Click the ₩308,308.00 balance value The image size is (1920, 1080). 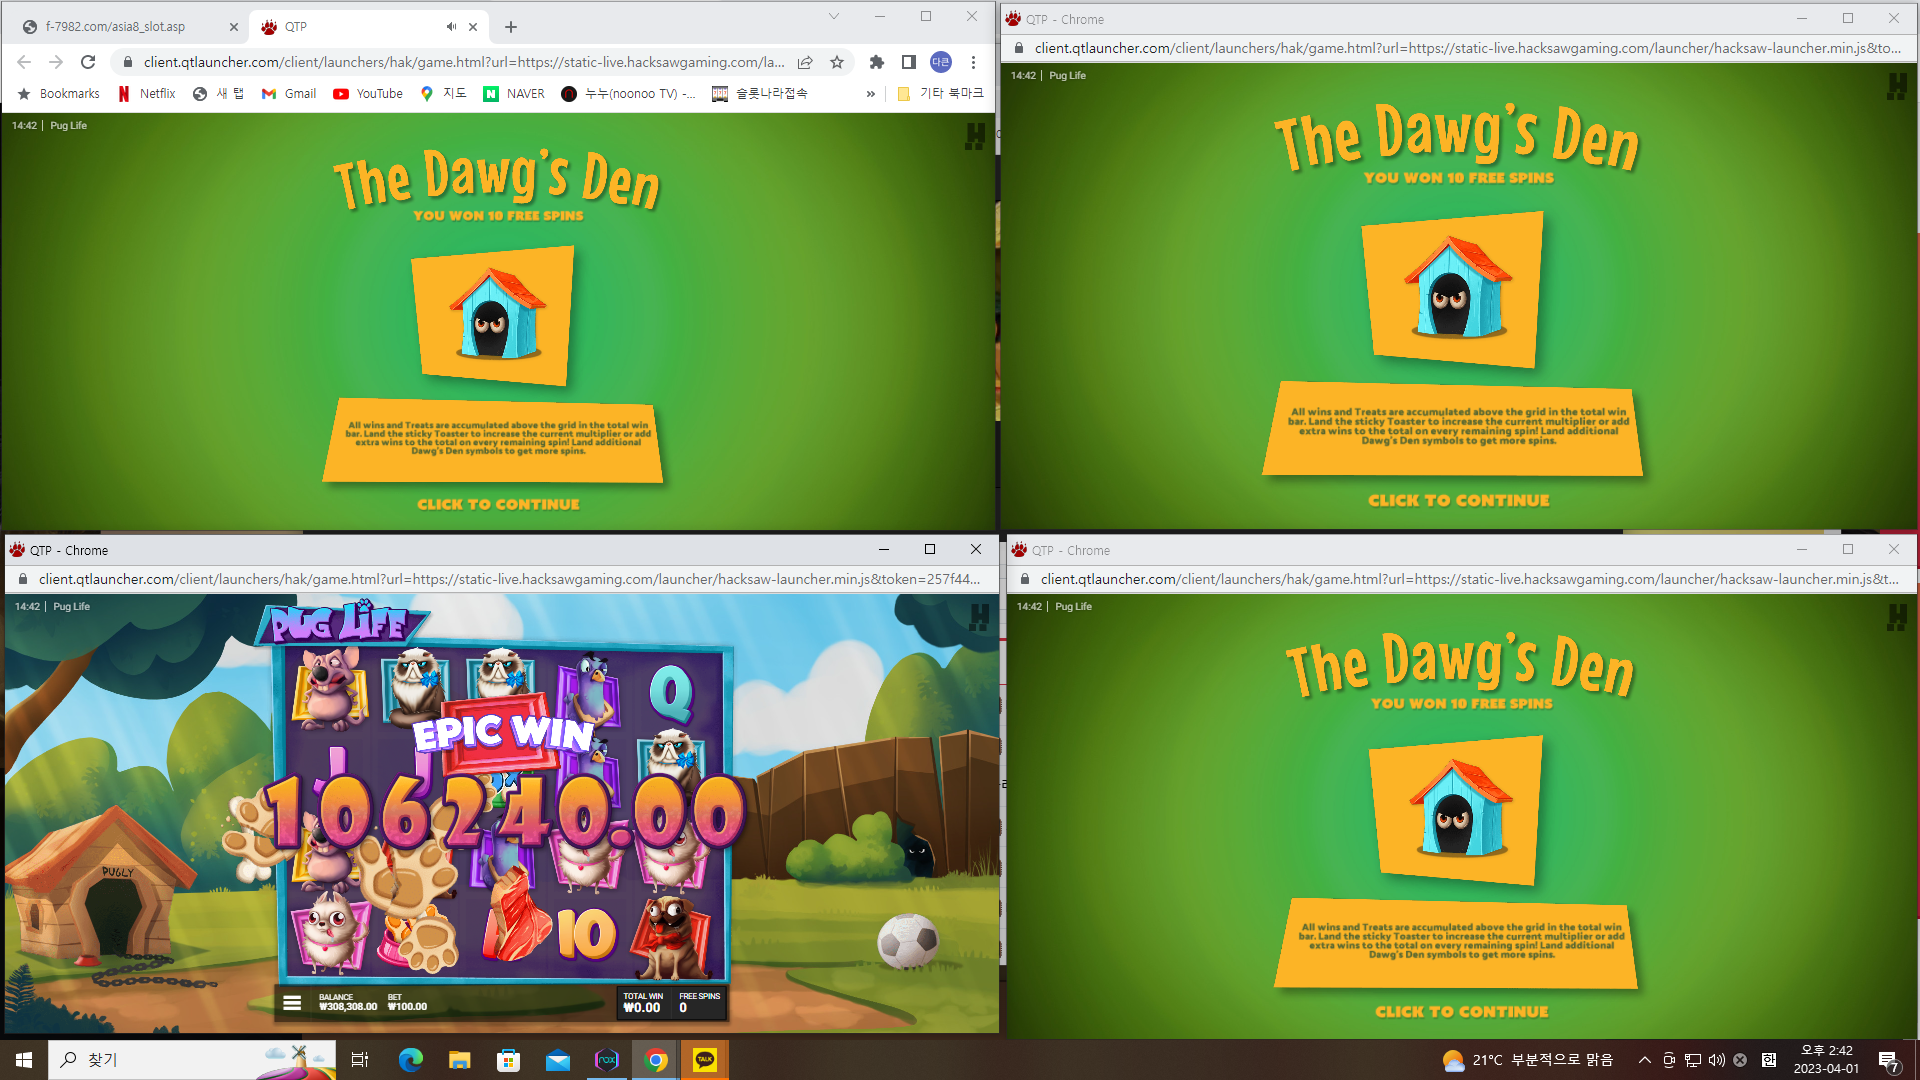(x=348, y=1007)
